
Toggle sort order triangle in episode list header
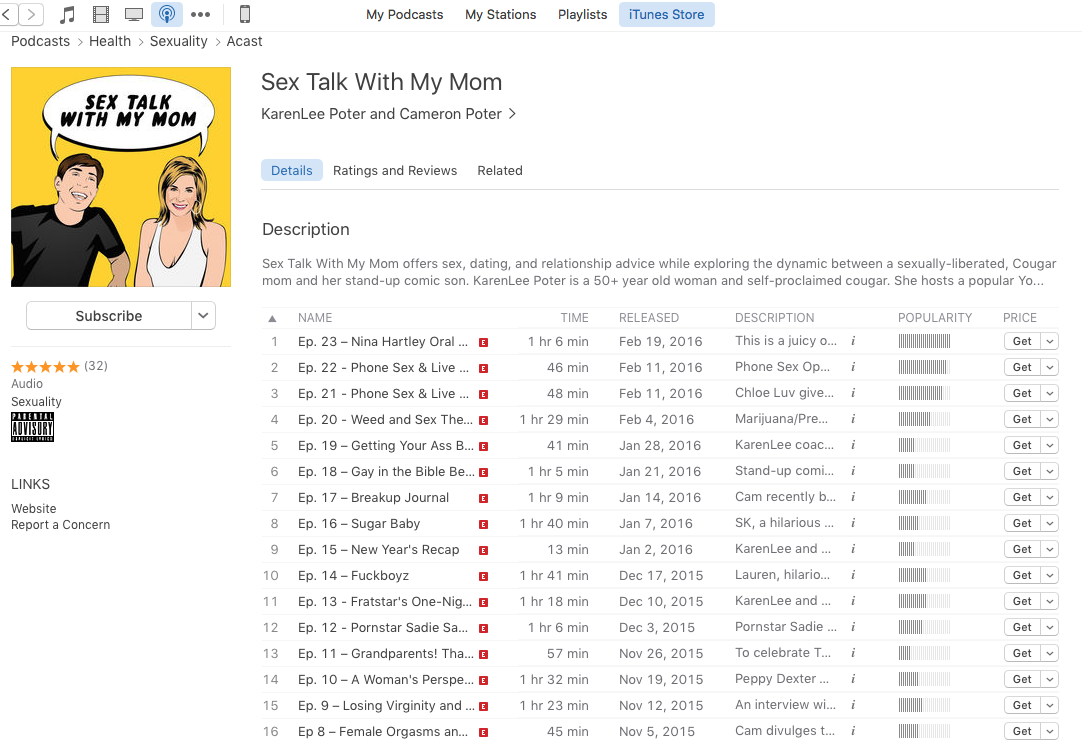click(273, 318)
